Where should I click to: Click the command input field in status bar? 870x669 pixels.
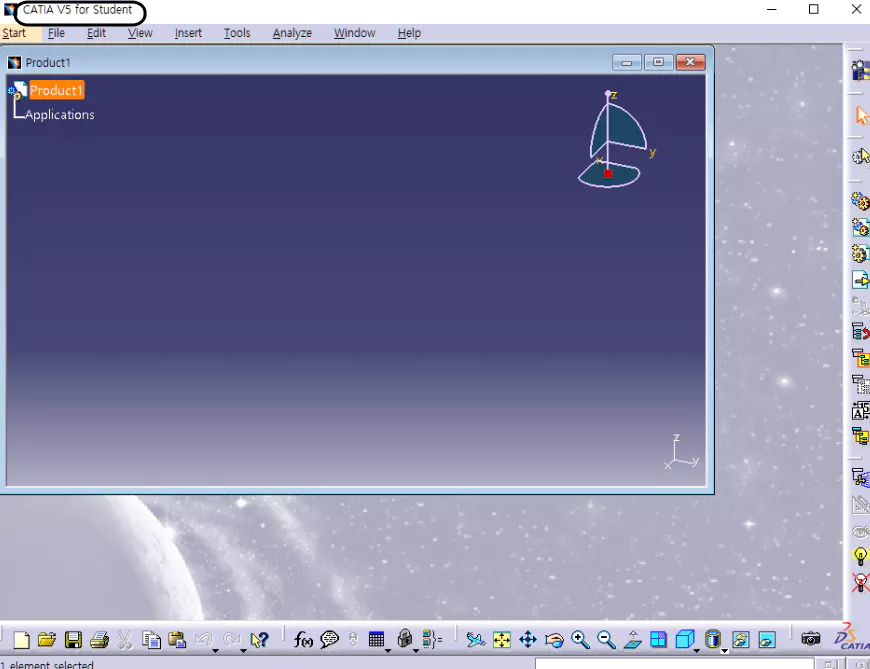pyautogui.click(x=674, y=664)
